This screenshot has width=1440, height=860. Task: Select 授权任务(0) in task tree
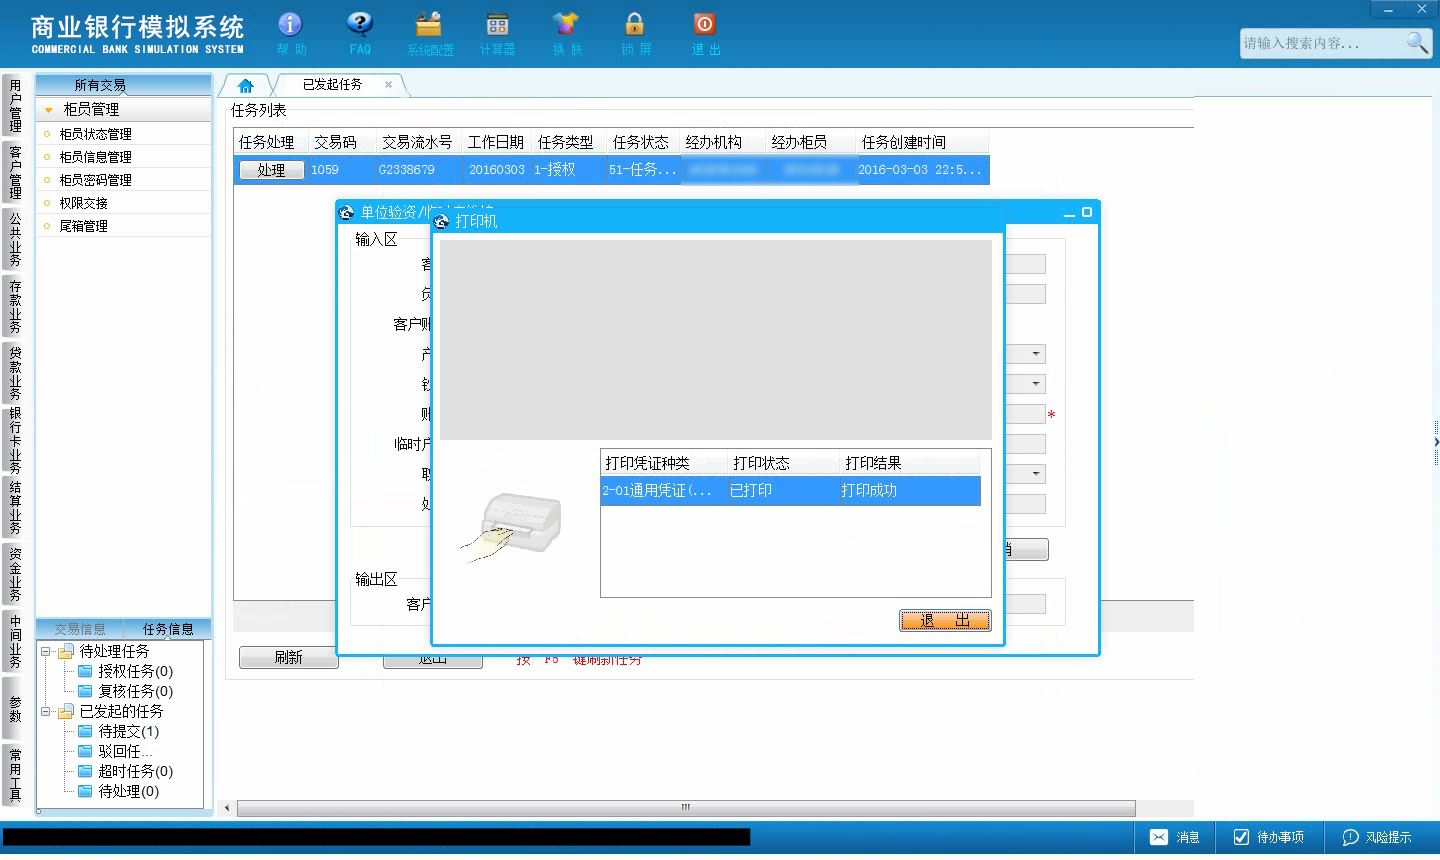[x=135, y=671]
